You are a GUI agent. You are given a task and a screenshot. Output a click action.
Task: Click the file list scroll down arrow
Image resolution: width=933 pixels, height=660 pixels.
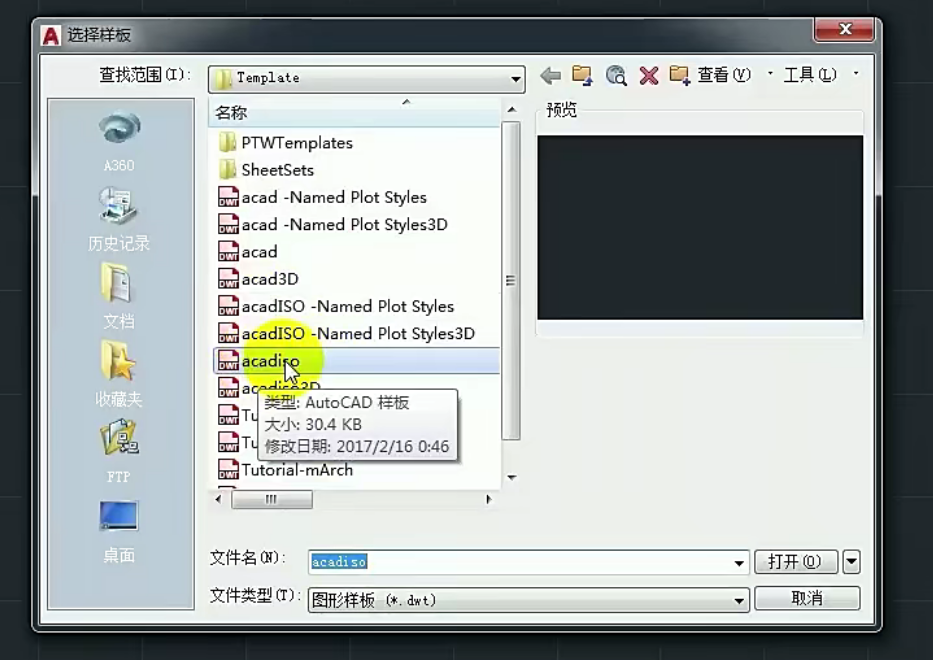click(x=511, y=477)
